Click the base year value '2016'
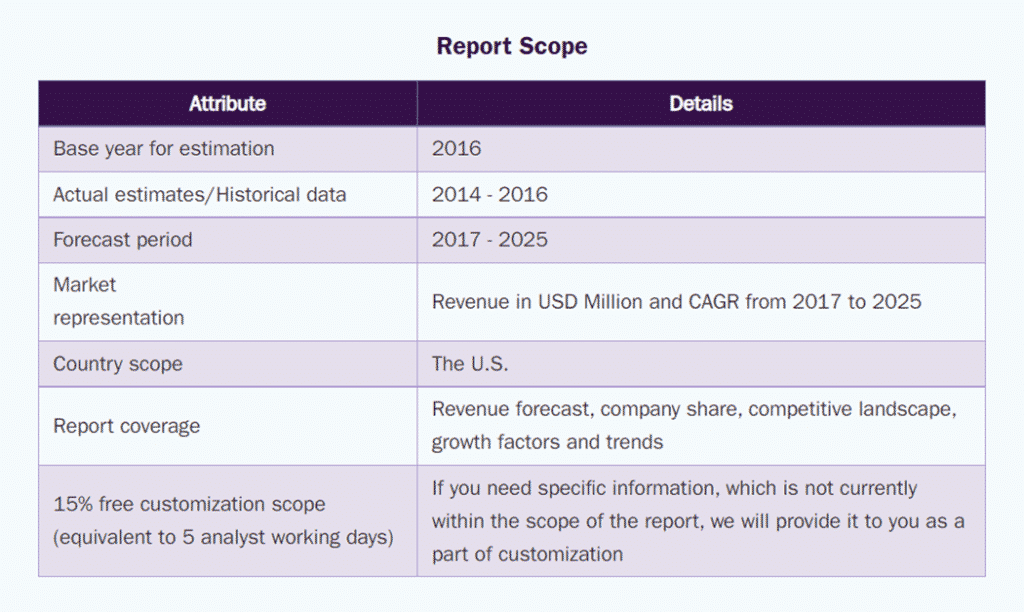Screen dimensions: 1024x612 pyautogui.click(x=456, y=149)
